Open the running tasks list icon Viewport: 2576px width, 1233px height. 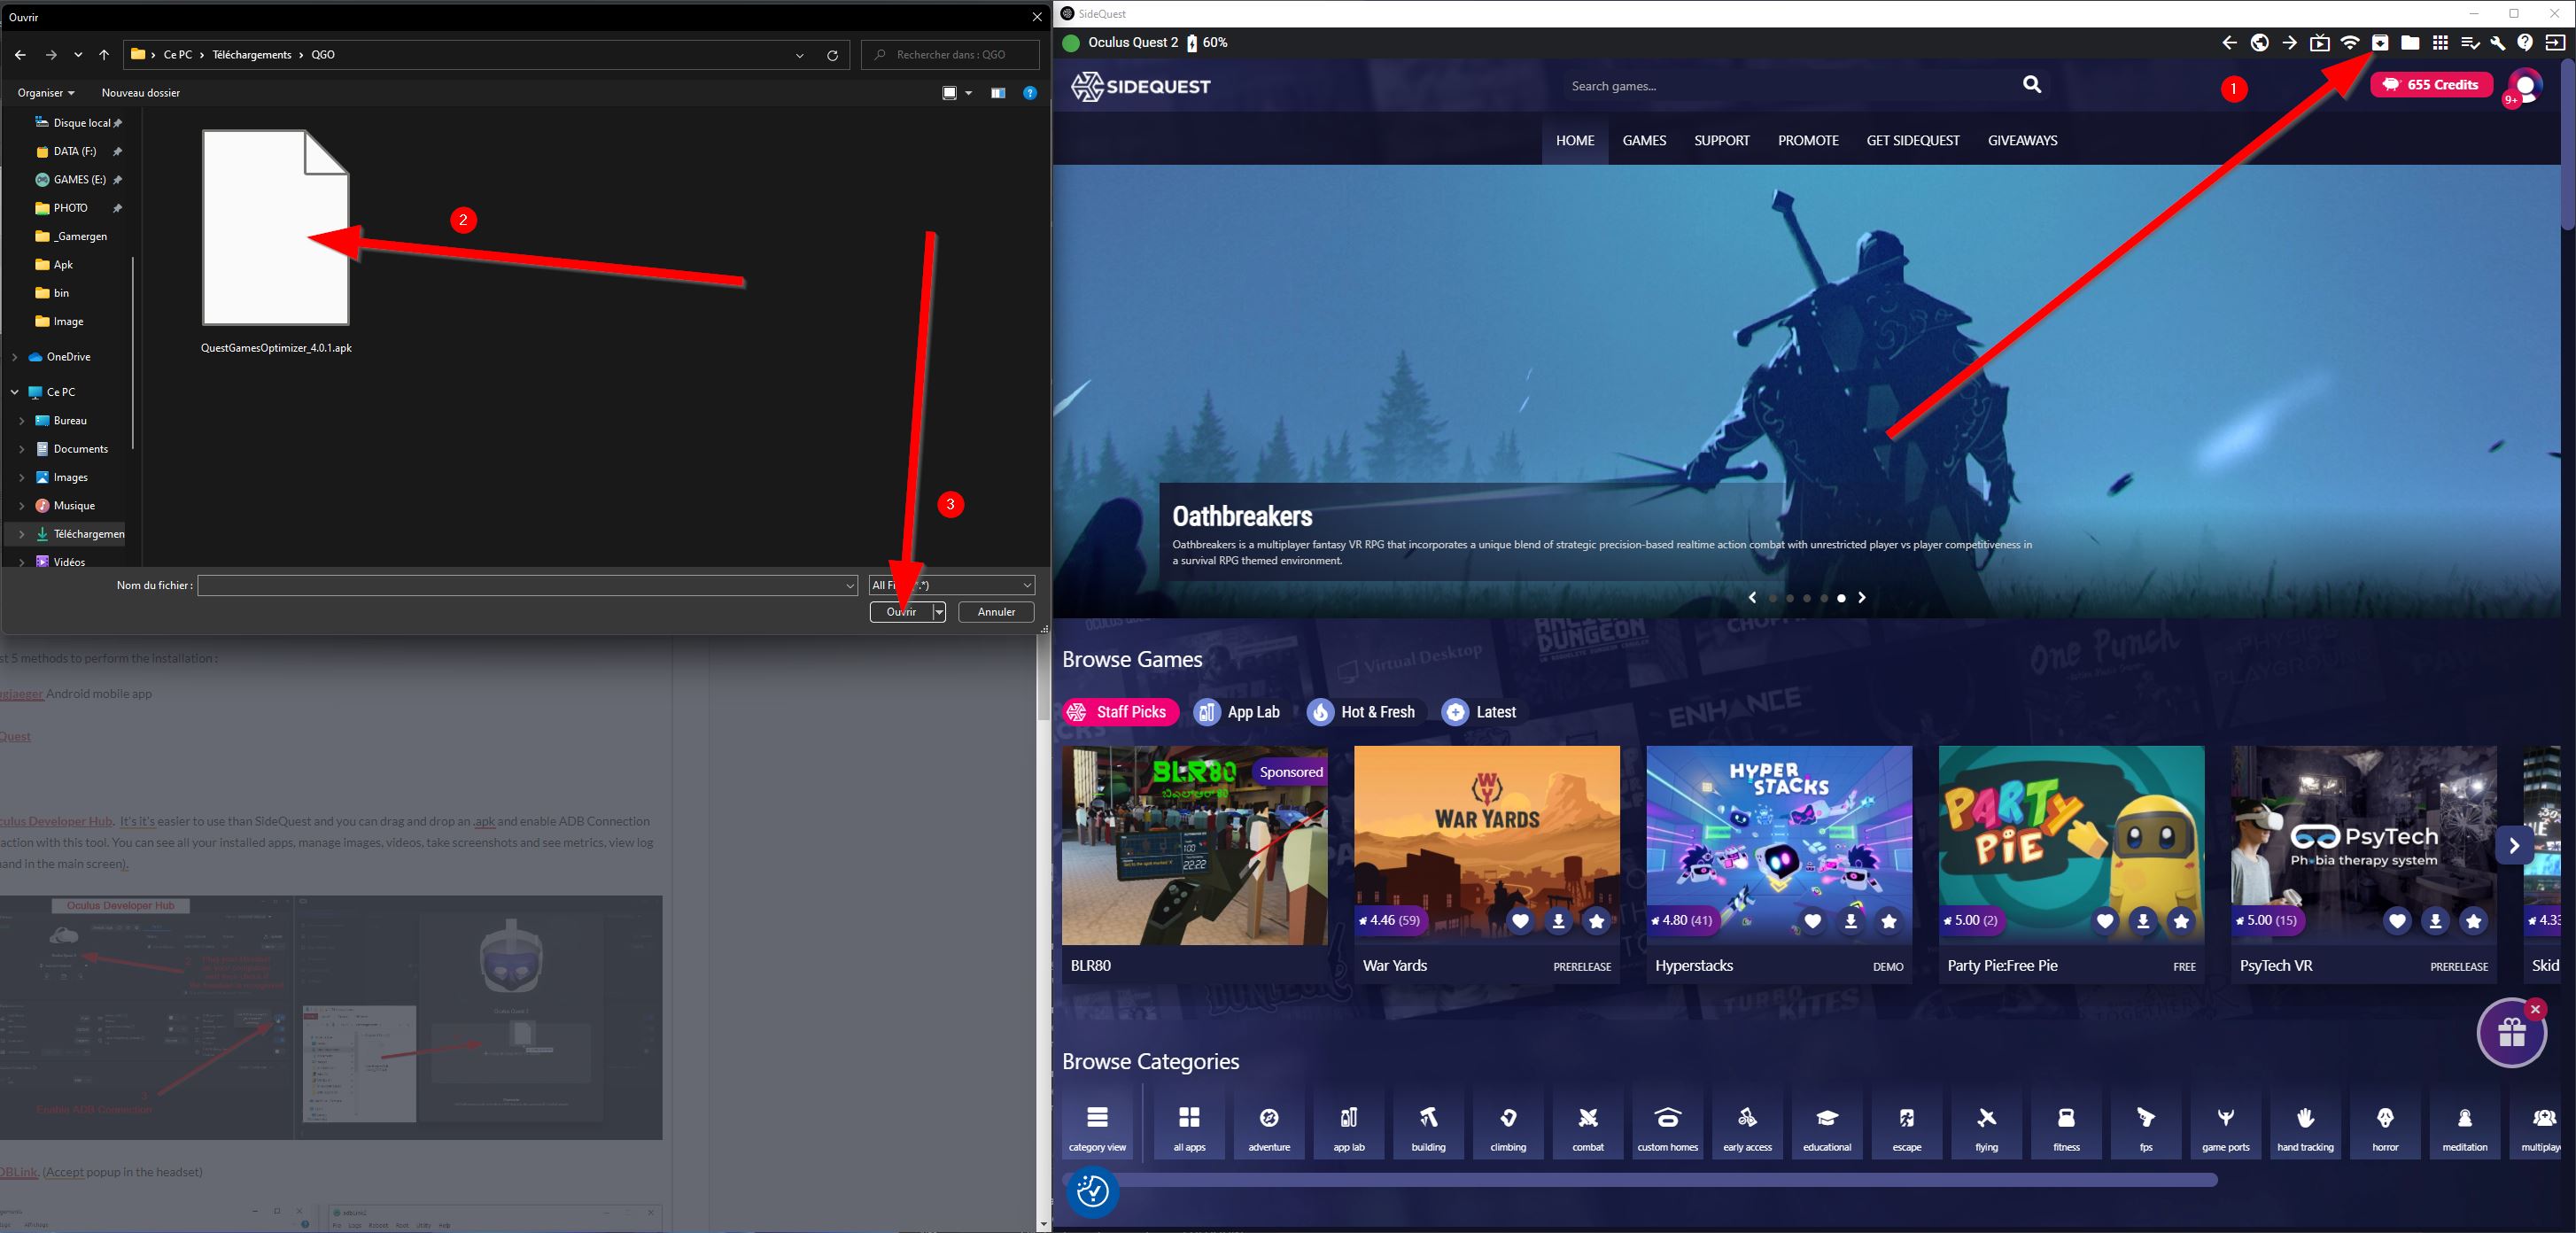pyautogui.click(x=2469, y=43)
